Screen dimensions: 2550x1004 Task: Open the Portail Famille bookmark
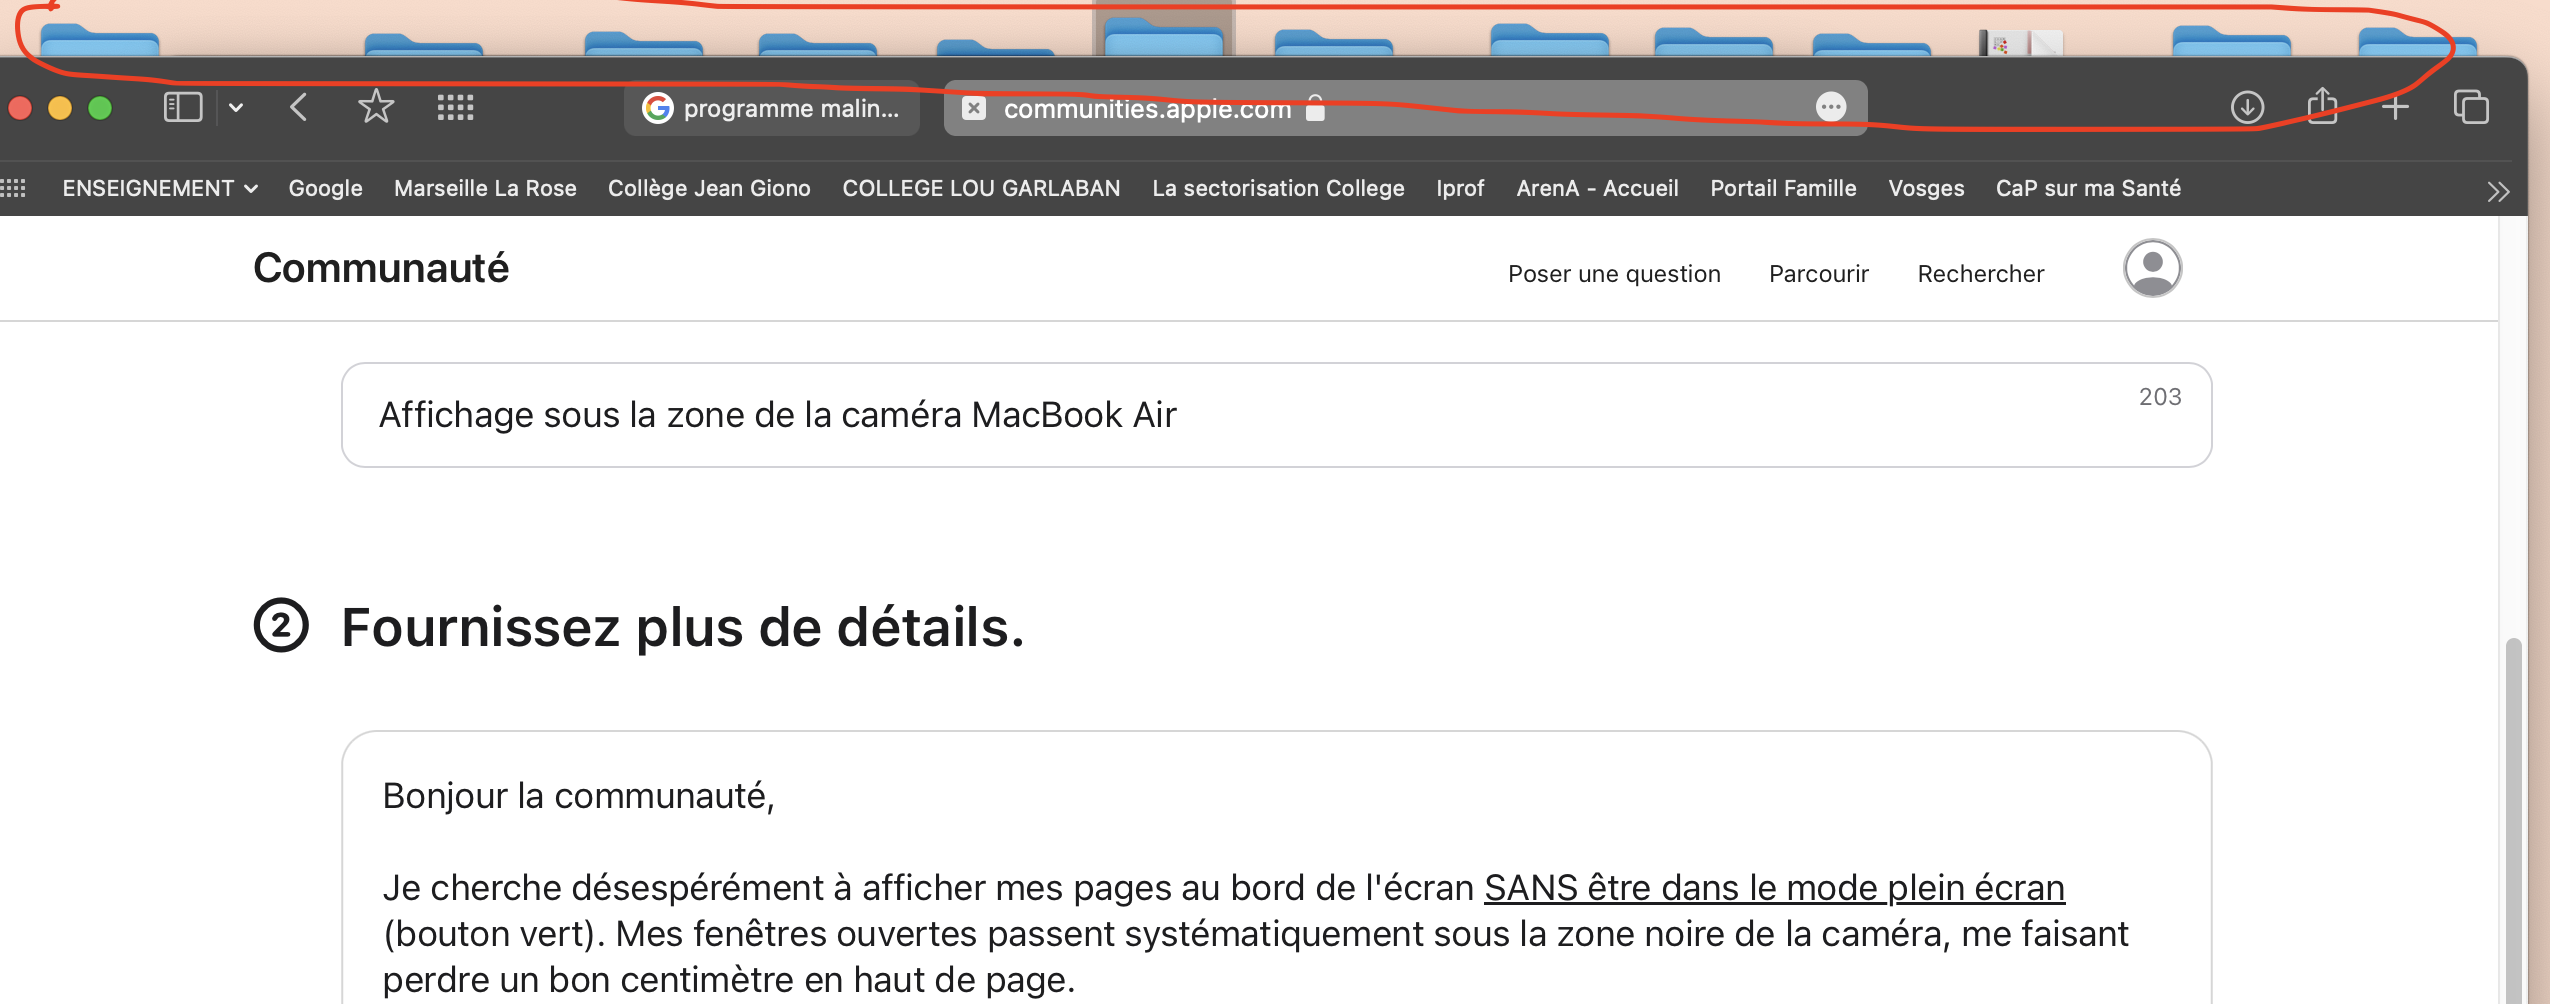click(x=1783, y=188)
